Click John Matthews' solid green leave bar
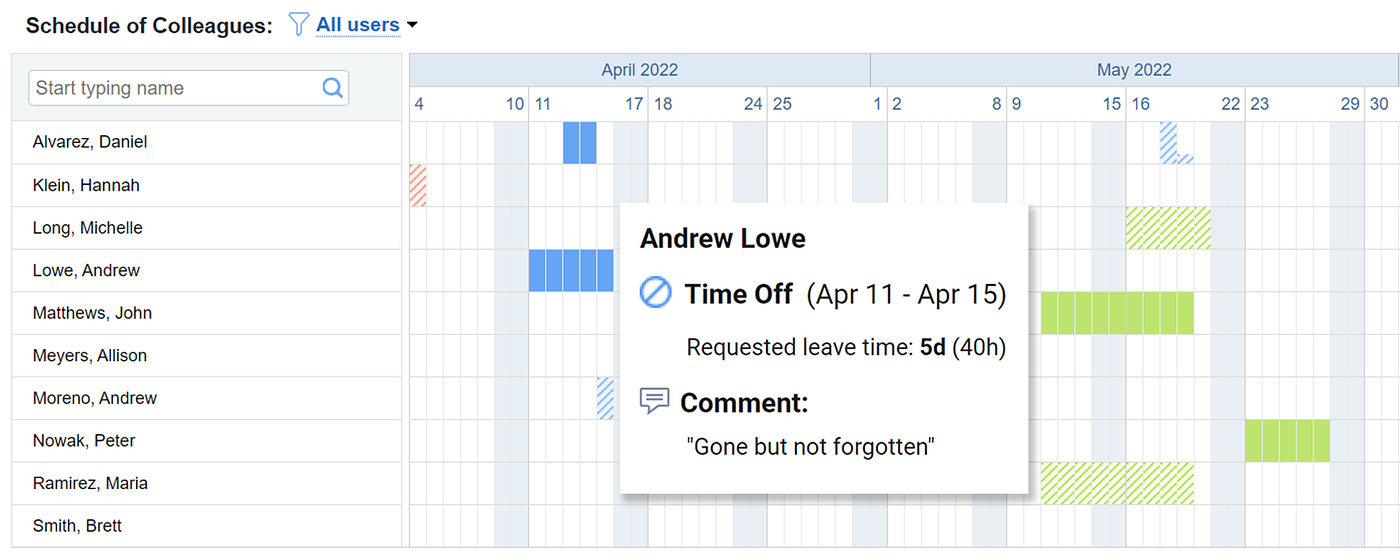 (1117, 313)
